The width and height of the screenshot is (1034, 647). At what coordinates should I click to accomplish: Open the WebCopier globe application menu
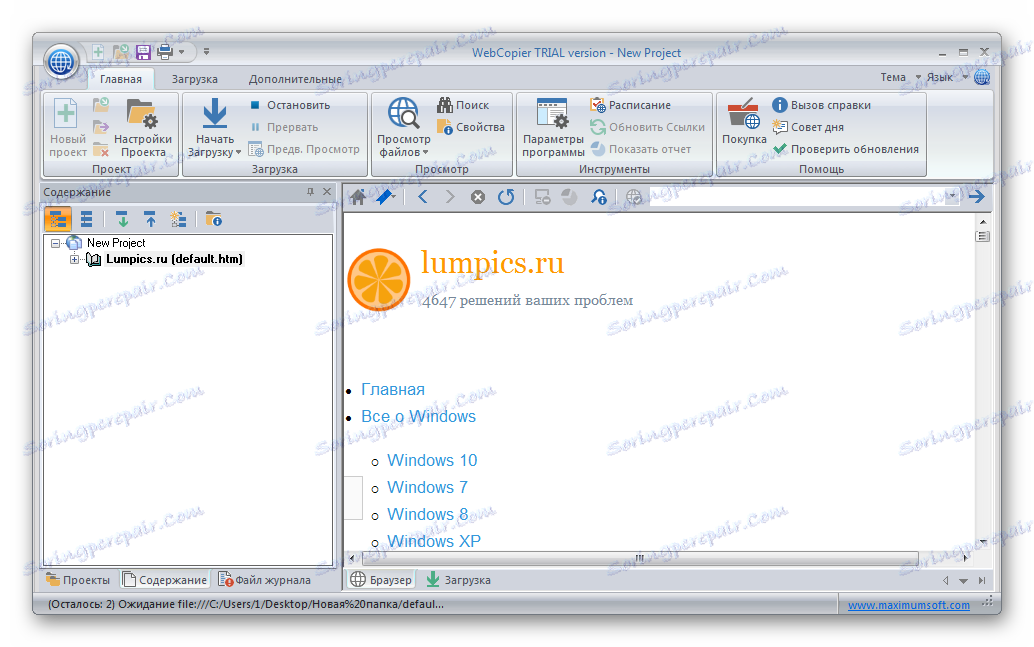(61, 63)
